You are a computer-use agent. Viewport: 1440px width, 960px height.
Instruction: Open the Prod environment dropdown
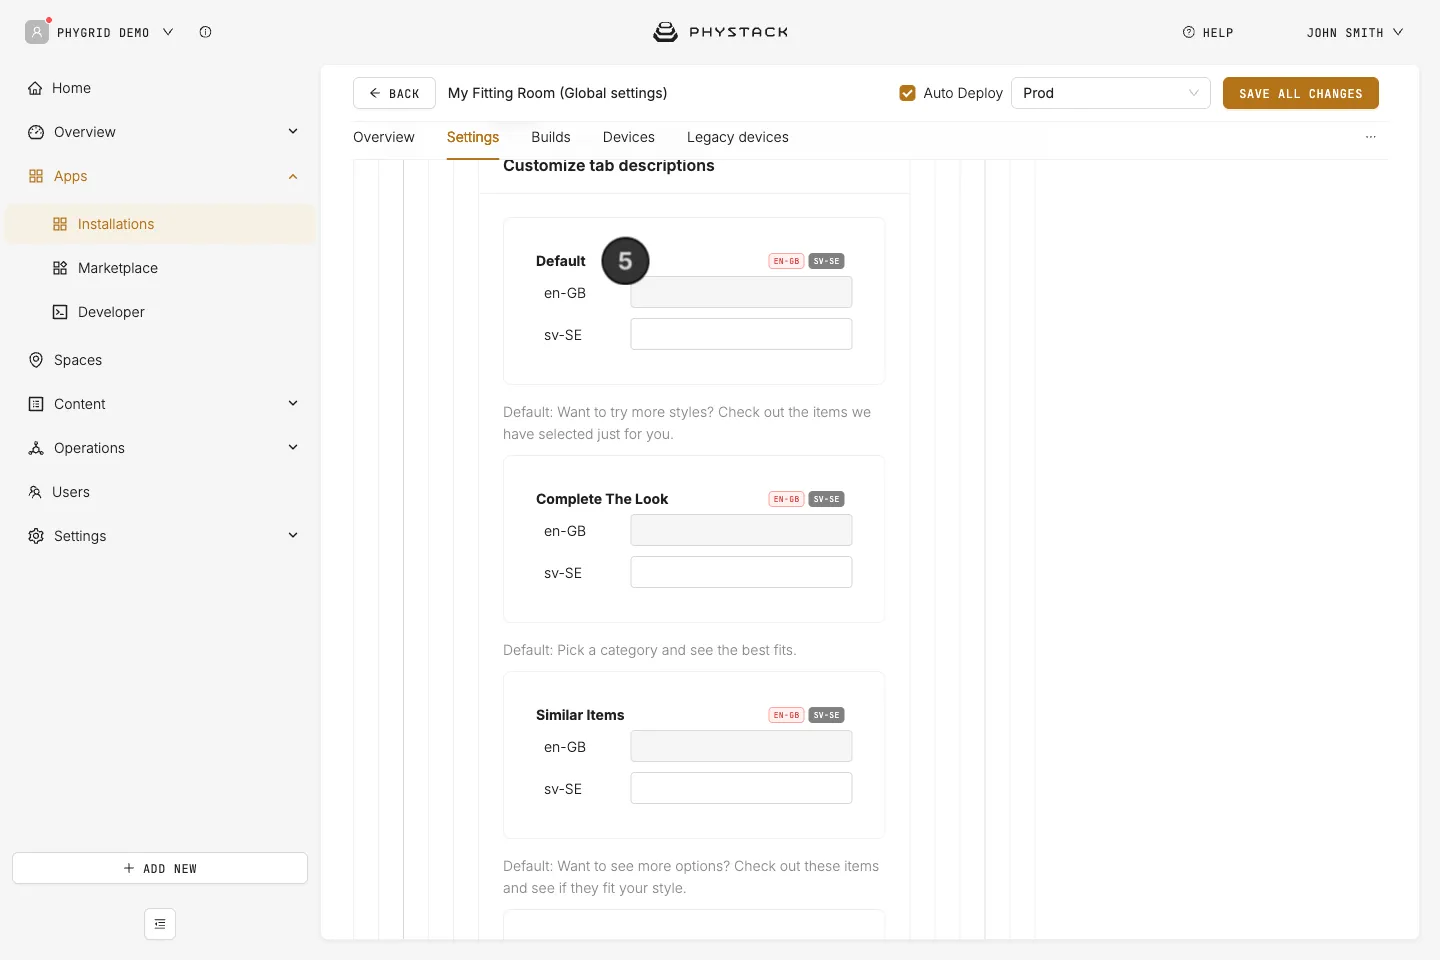pos(1111,93)
